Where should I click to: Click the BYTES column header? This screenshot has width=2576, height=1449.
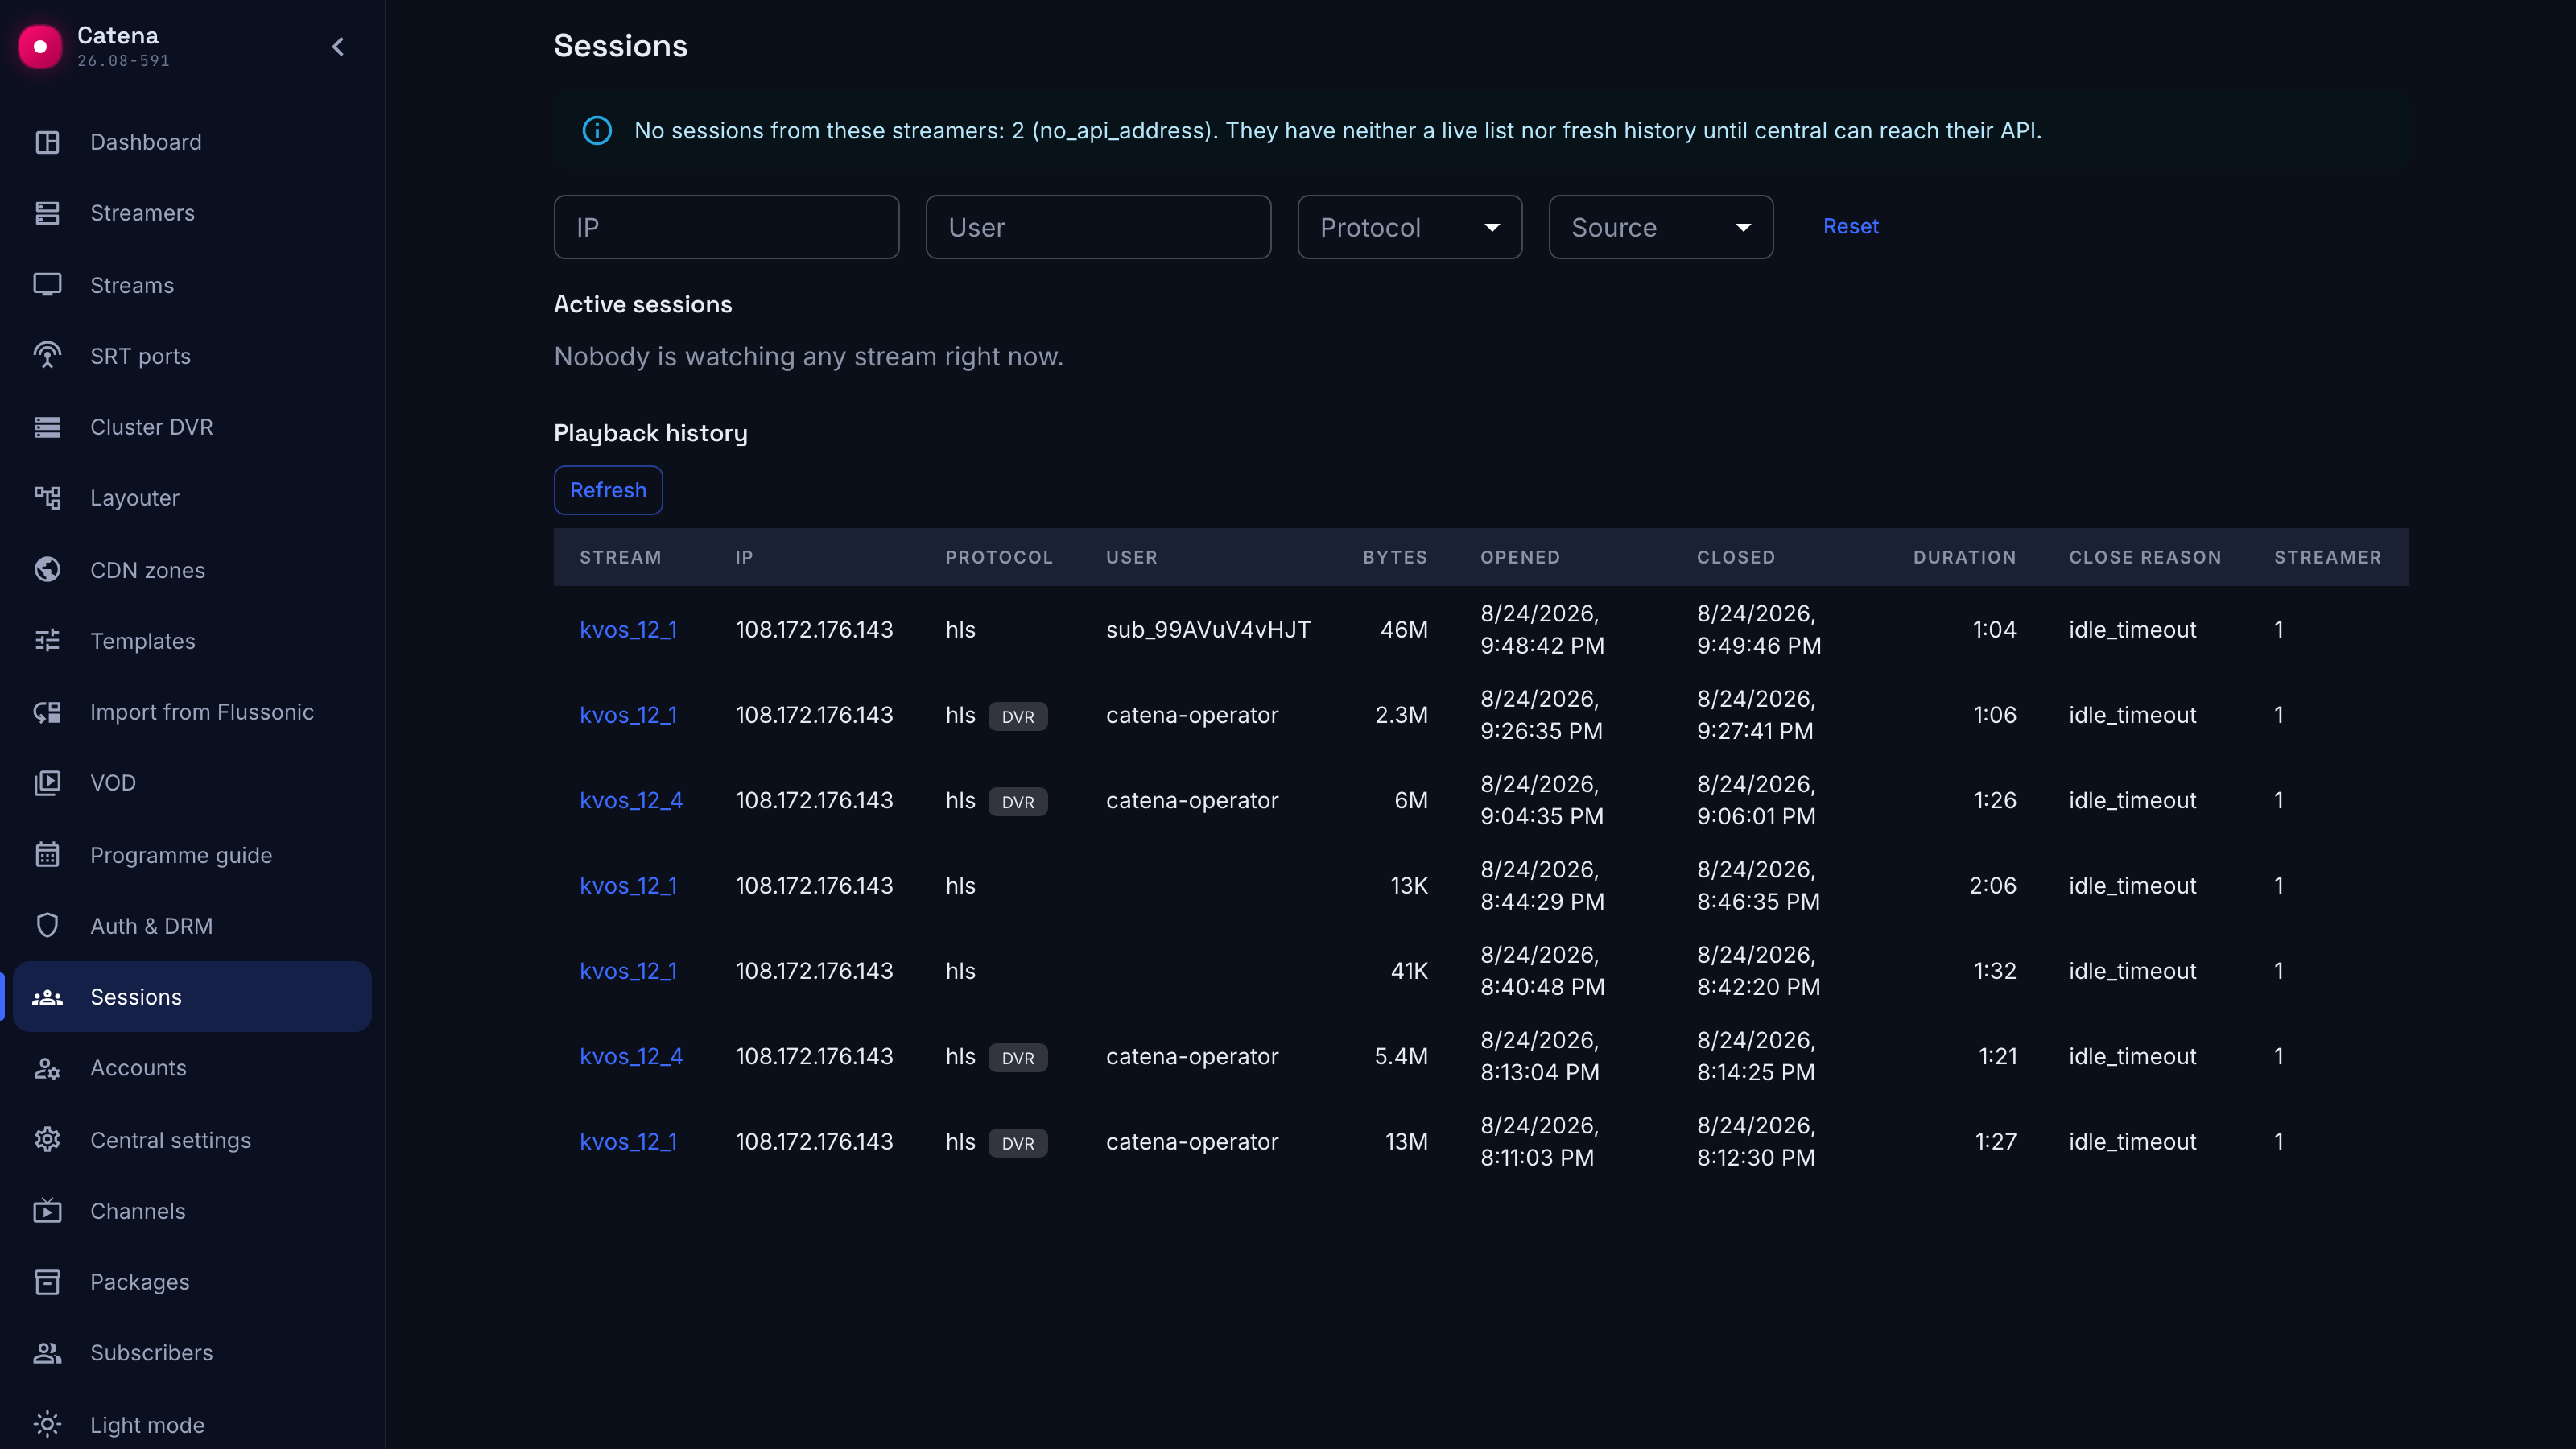(x=1395, y=557)
